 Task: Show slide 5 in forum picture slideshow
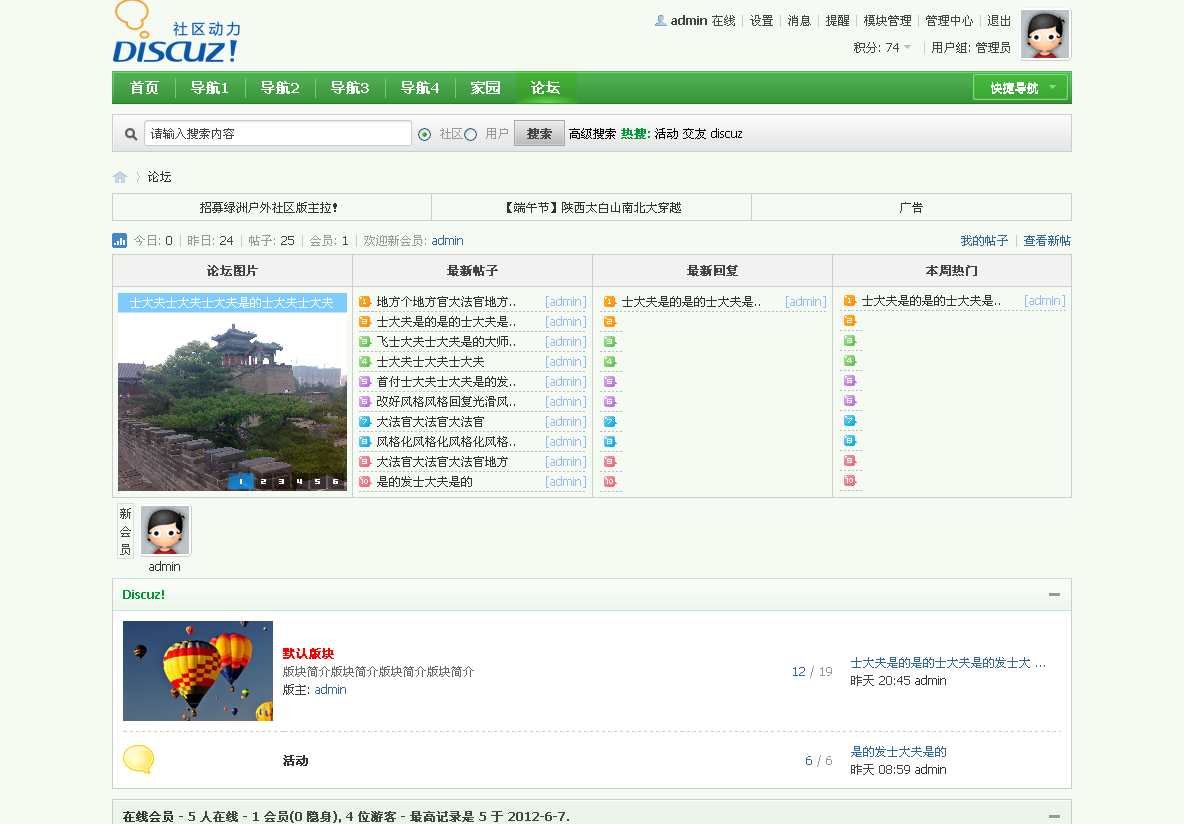point(318,482)
